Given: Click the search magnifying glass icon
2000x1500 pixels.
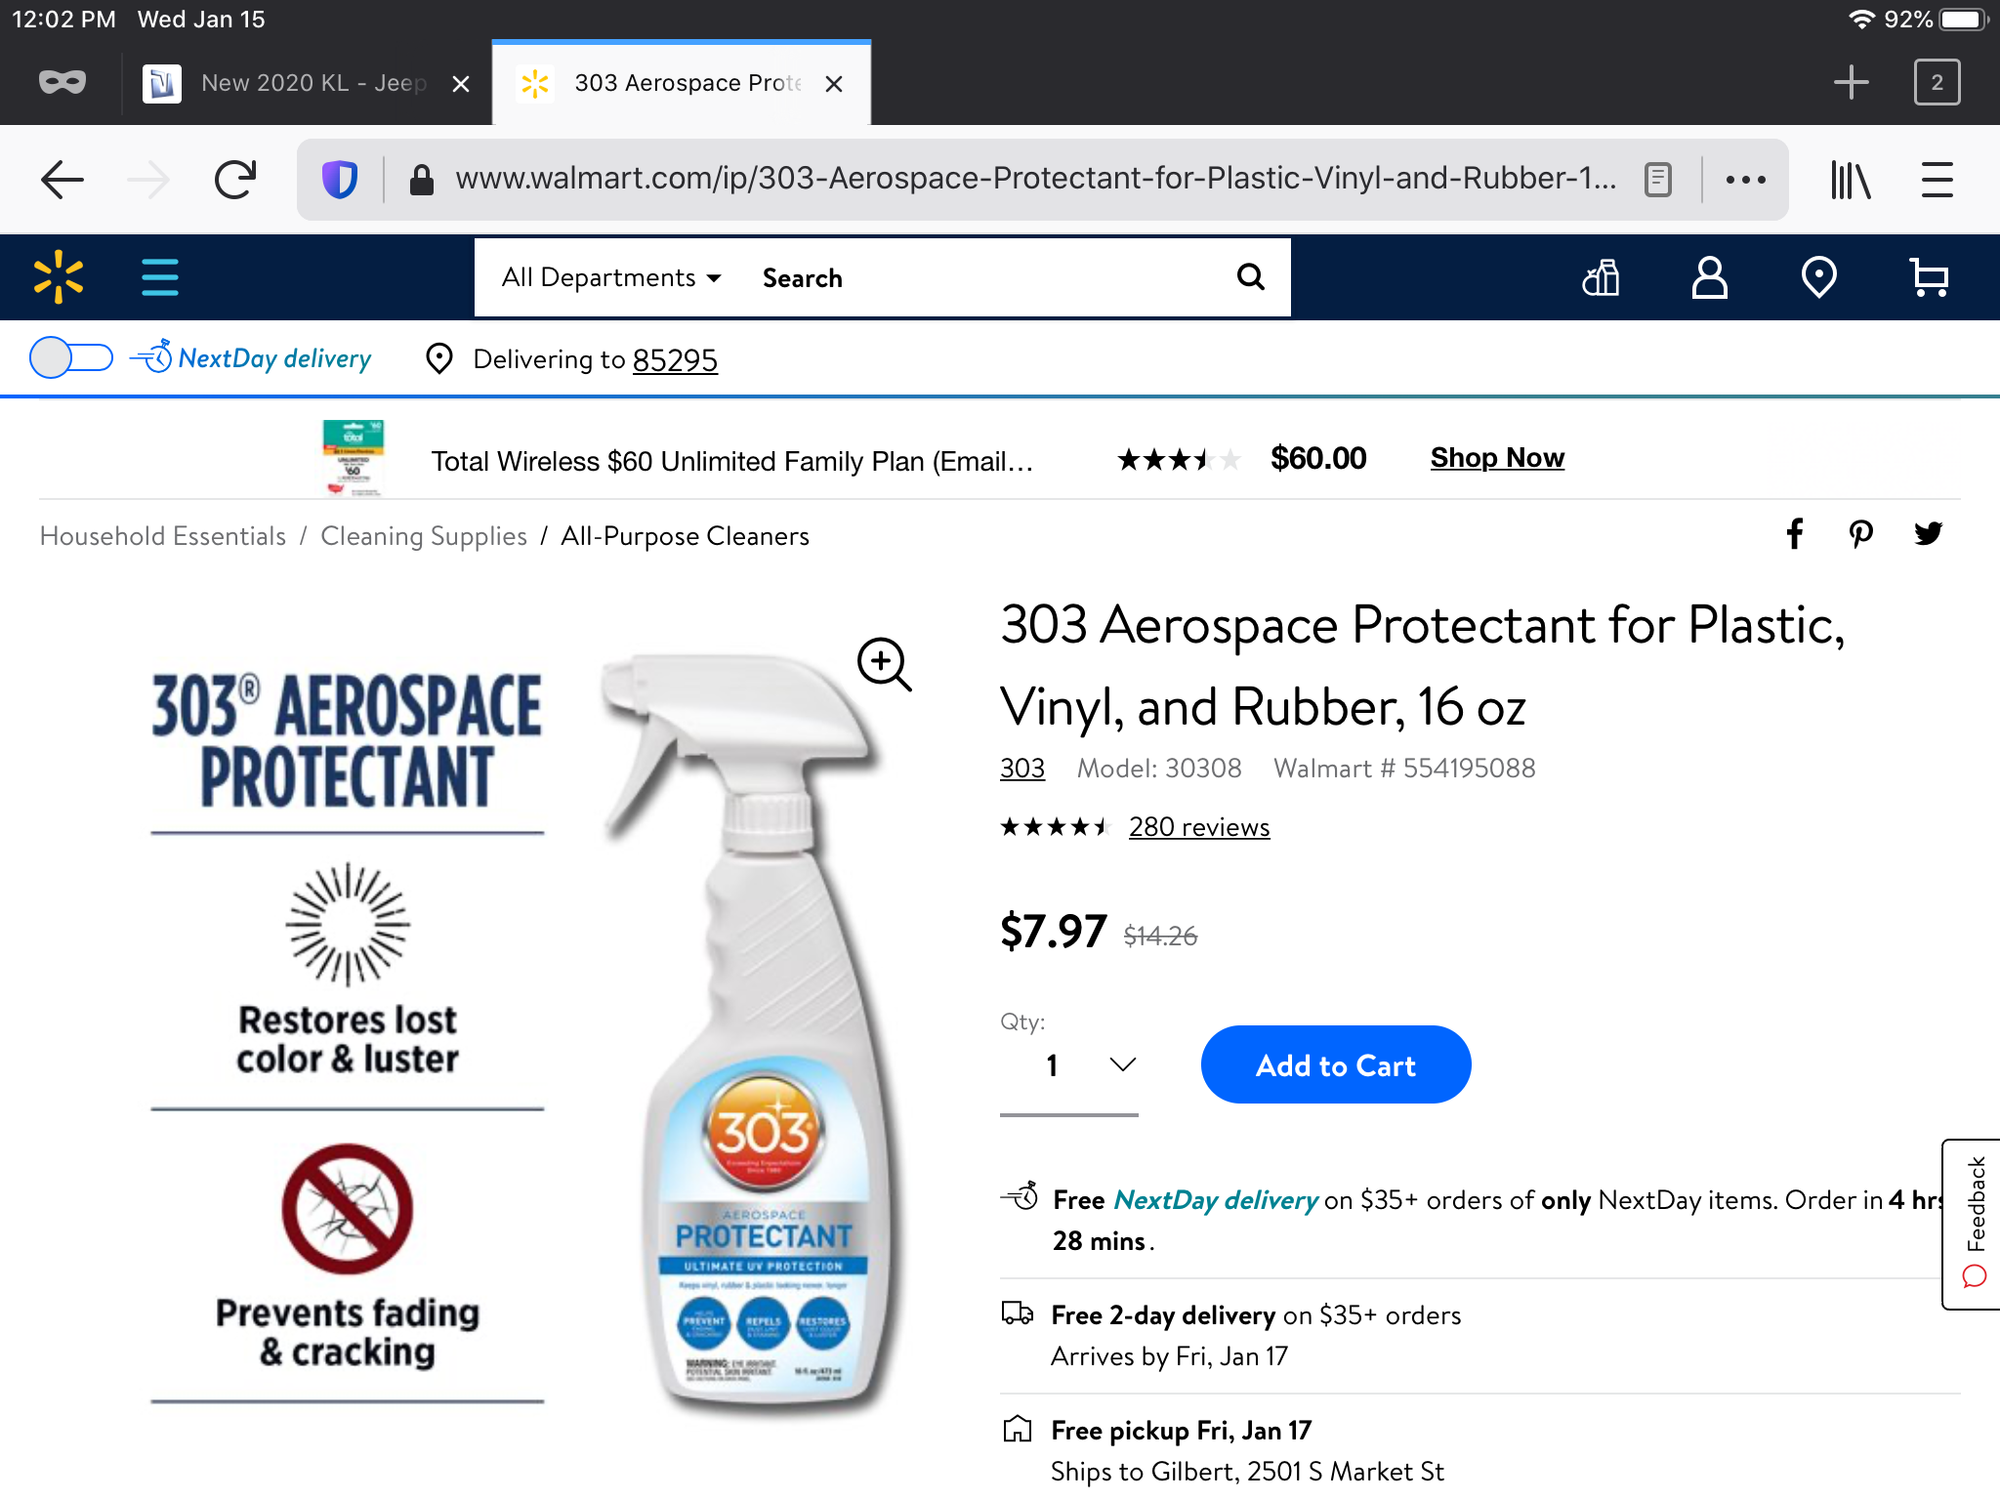Looking at the screenshot, I should tap(1250, 277).
